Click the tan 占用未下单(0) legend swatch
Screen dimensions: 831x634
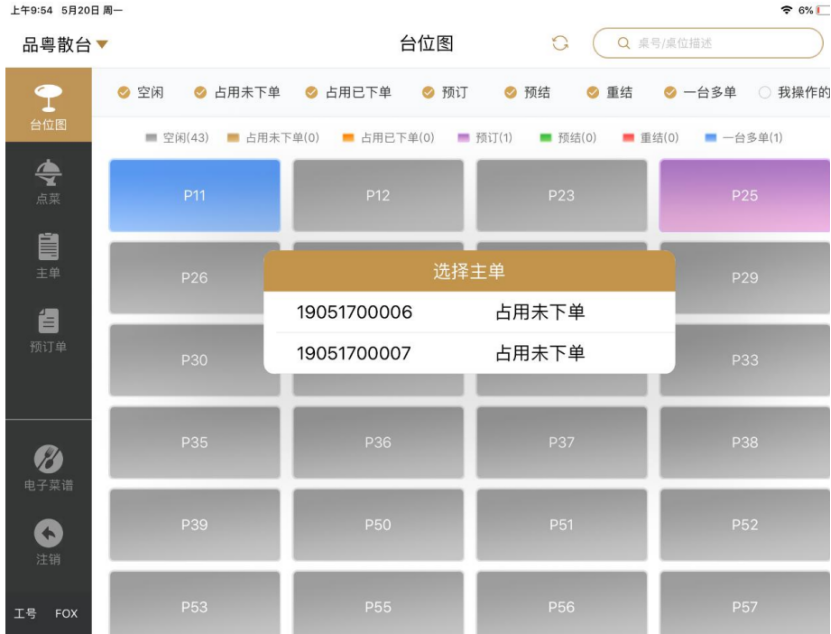point(233,138)
